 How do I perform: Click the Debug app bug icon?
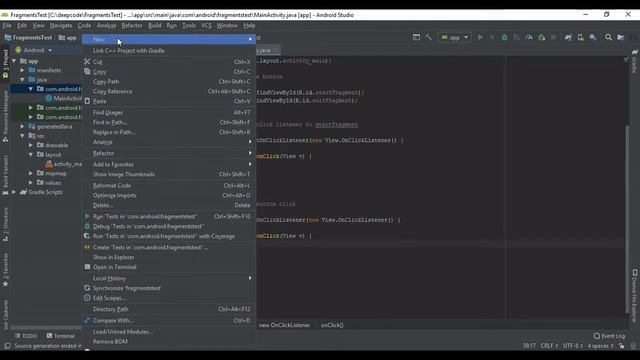click(504, 37)
